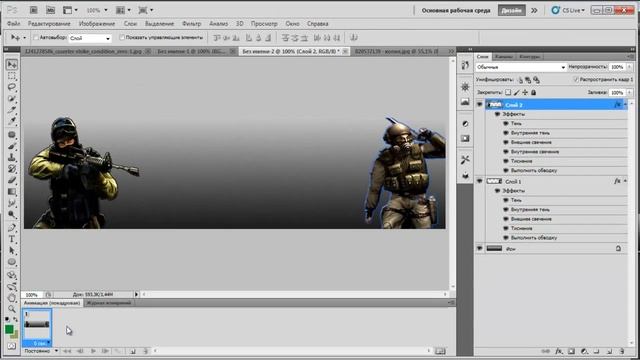Play the animation
Screen dimensions: 640x360
[x=93, y=351]
